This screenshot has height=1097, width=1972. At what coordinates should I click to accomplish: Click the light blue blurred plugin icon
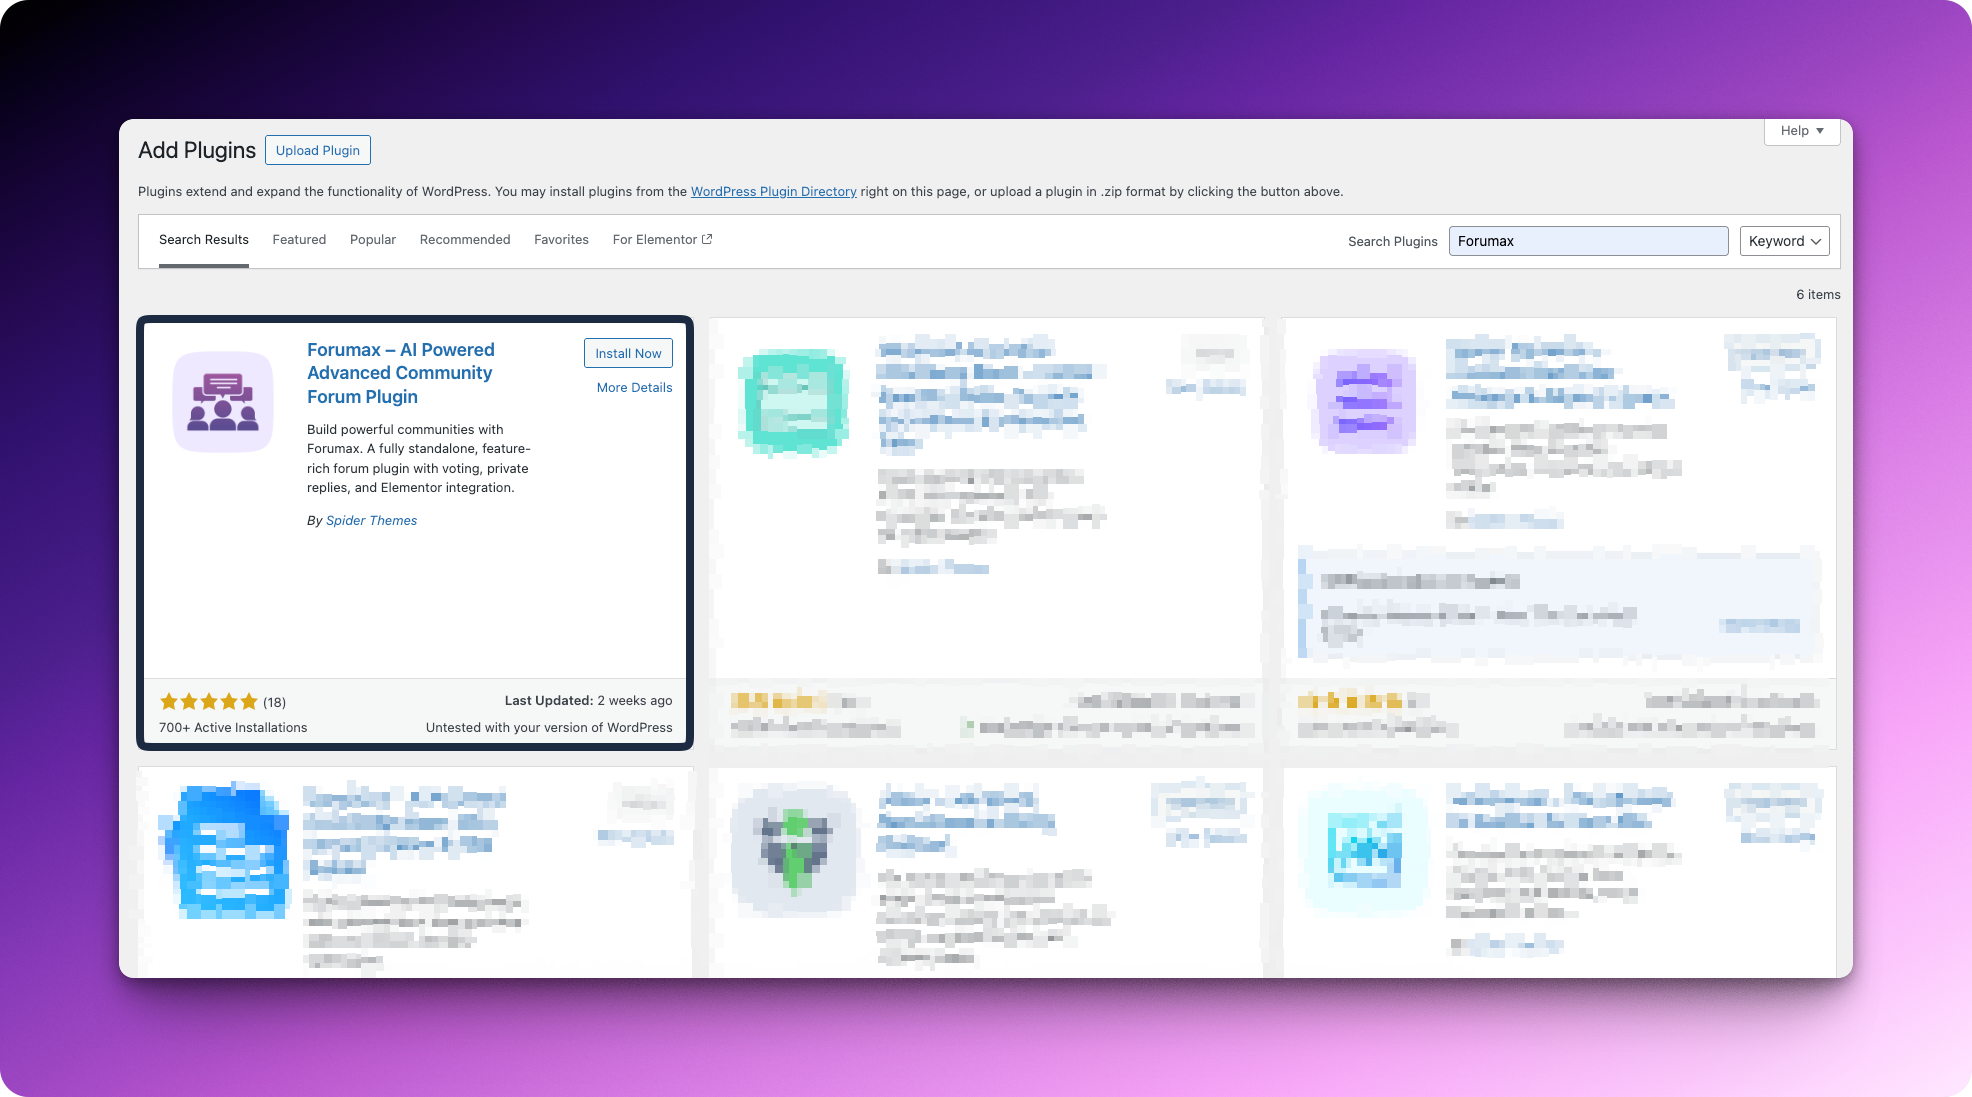(x=1365, y=850)
